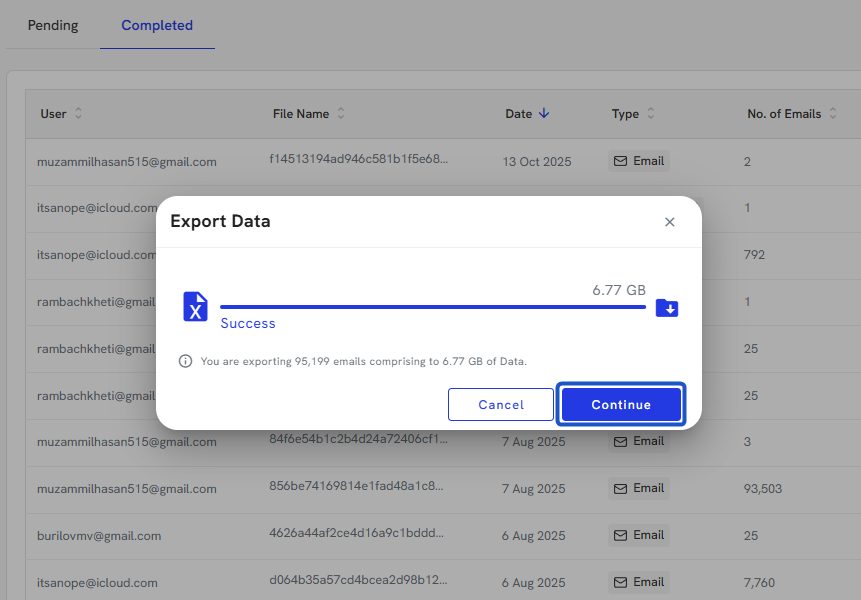The height and width of the screenshot is (600, 861).
Task: Click the Success status text
Action: pyautogui.click(x=248, y=324)
